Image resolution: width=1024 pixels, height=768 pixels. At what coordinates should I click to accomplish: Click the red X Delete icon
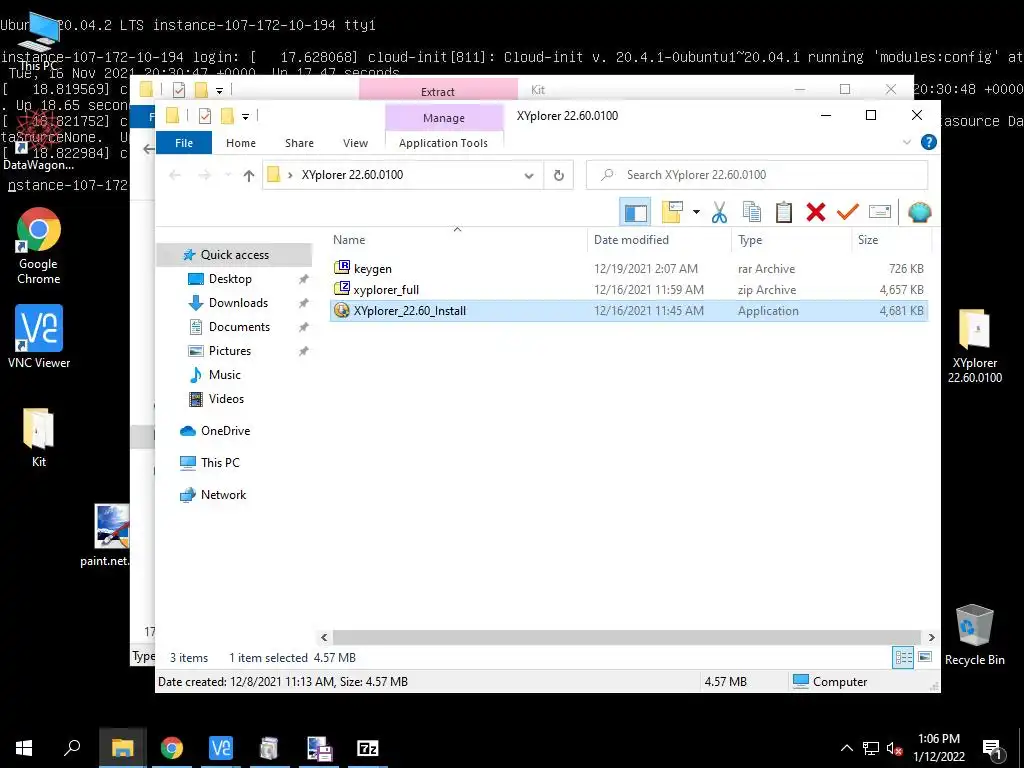point(816,212)
